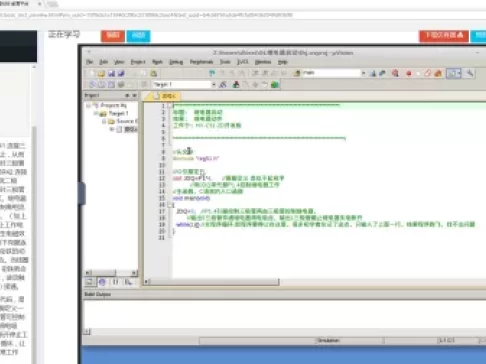This screenshot has width=486, height=364.
Task: Toggle the code fold at line 16
Action: (x=170, y=205)
